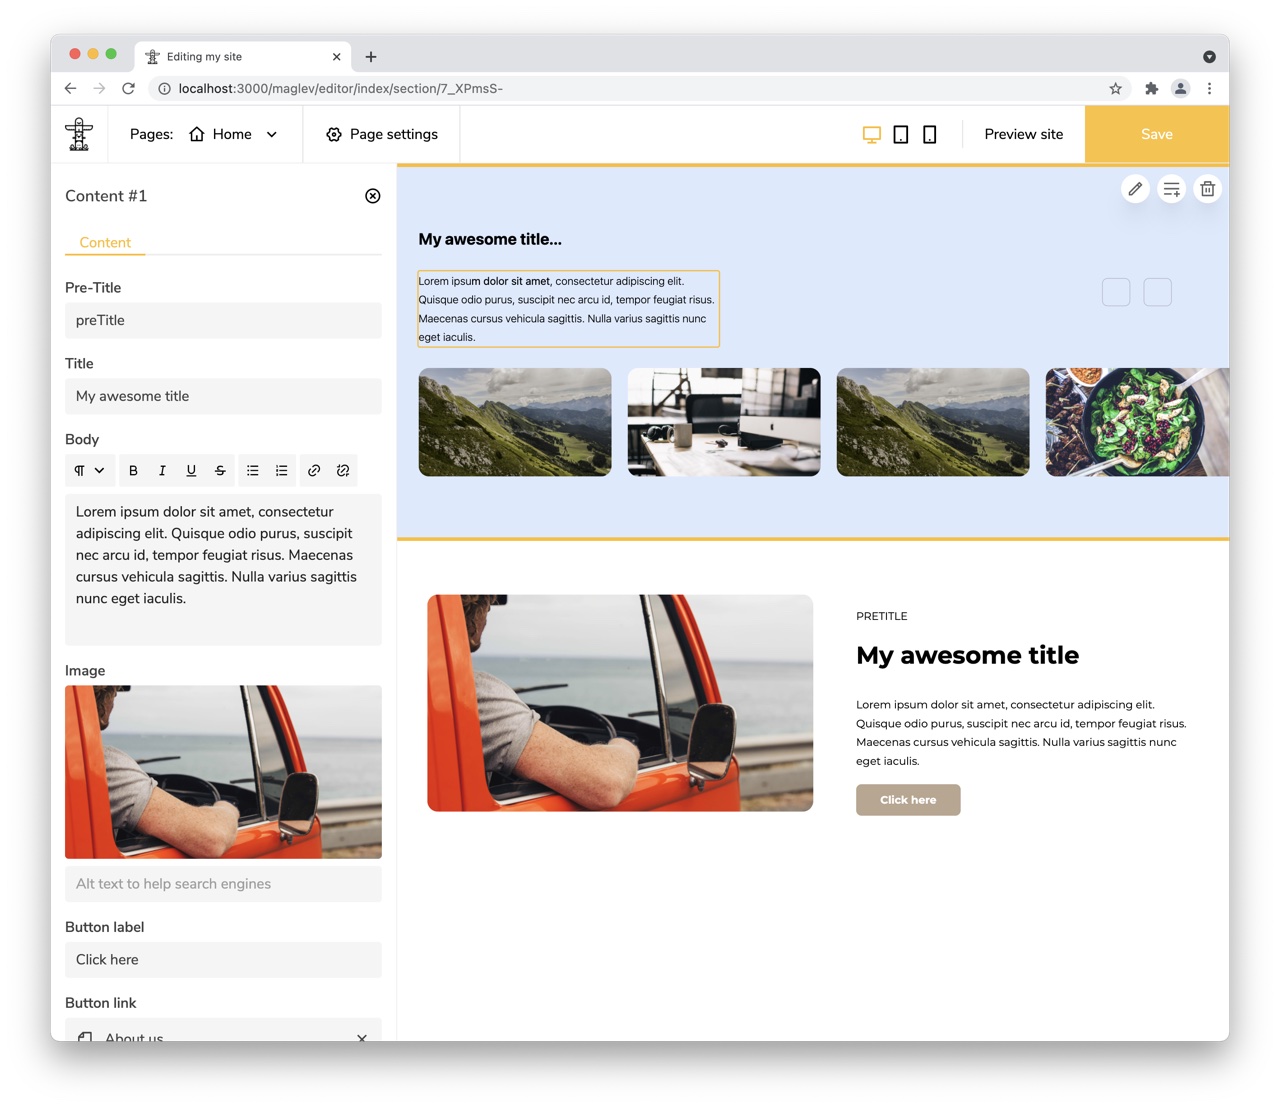Apply italic formatting to the body text
This screenshot has height=1108, width=1280.
tap(162, 470)
